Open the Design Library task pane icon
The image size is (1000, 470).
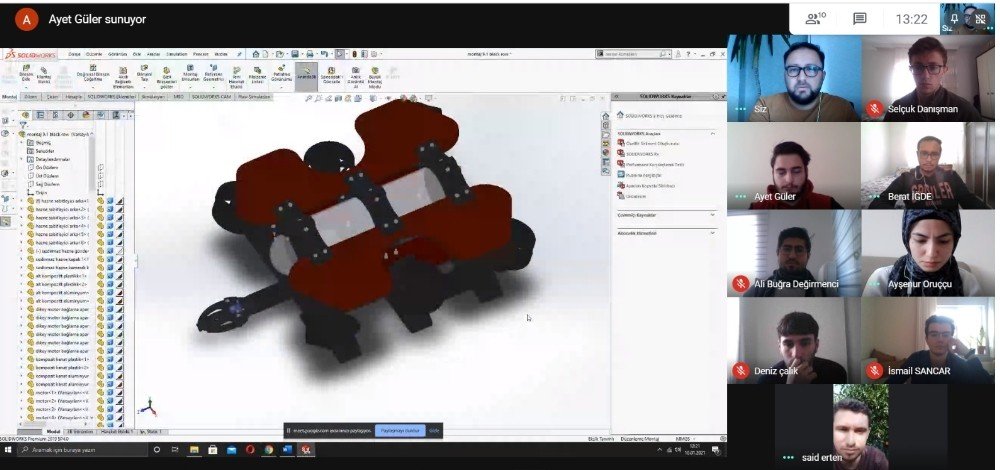point(606,125)
